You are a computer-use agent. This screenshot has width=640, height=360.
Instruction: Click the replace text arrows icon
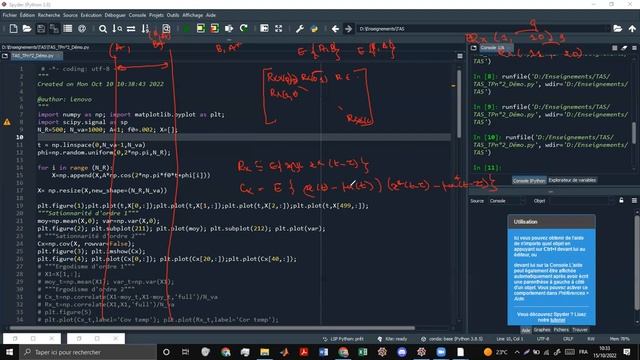131,29
